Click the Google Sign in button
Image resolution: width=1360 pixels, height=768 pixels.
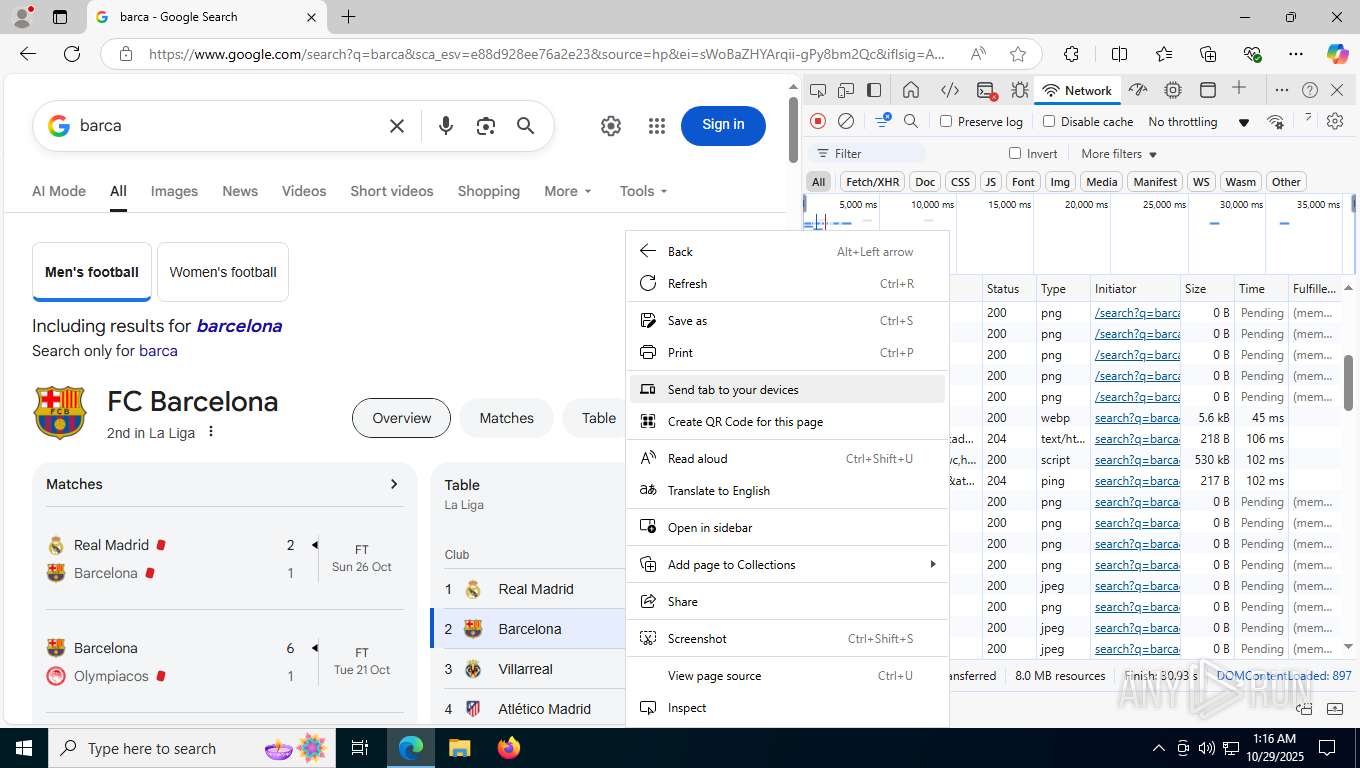[723, 125]
